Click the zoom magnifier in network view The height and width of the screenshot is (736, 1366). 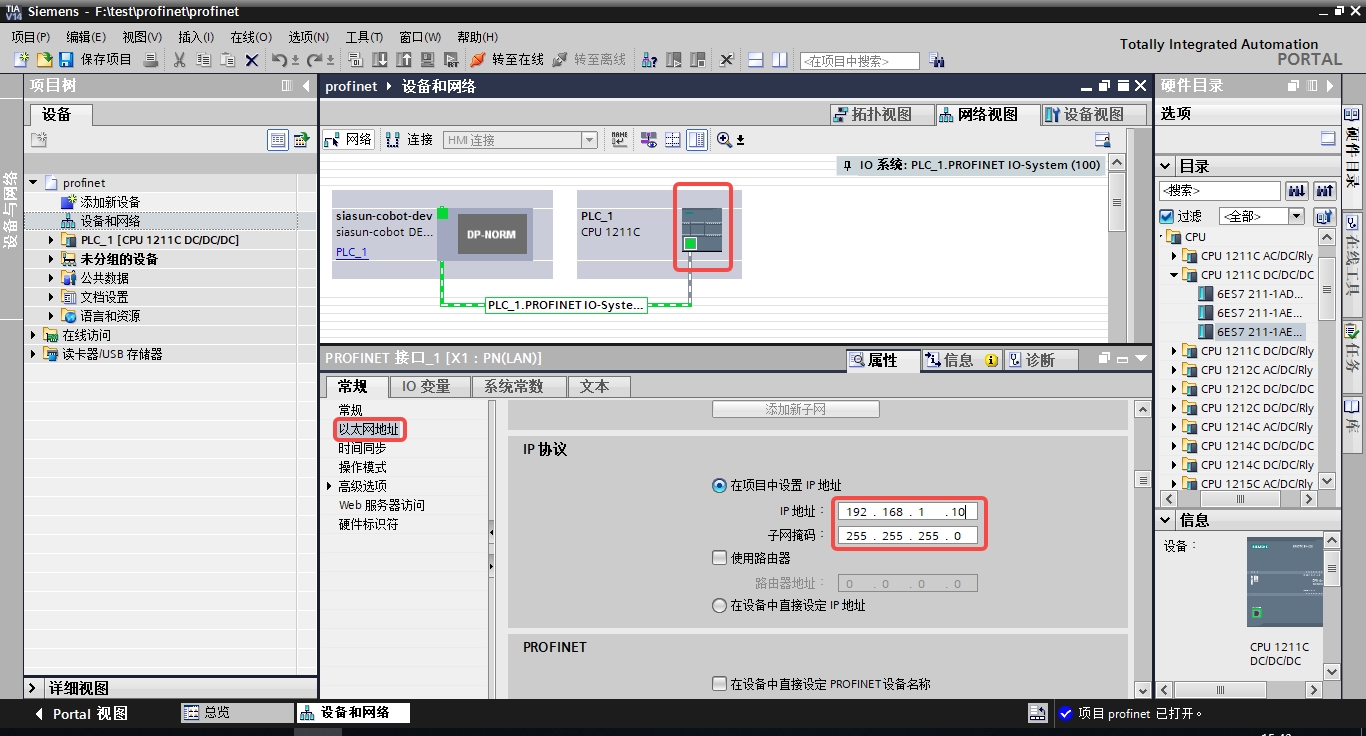coord(725,140)
